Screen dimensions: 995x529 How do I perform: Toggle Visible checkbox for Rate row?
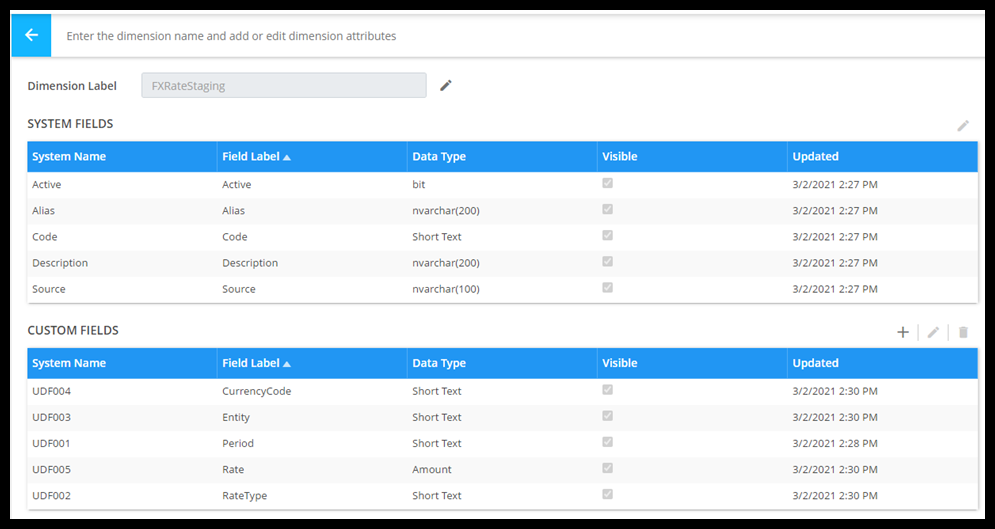point(607,468)
